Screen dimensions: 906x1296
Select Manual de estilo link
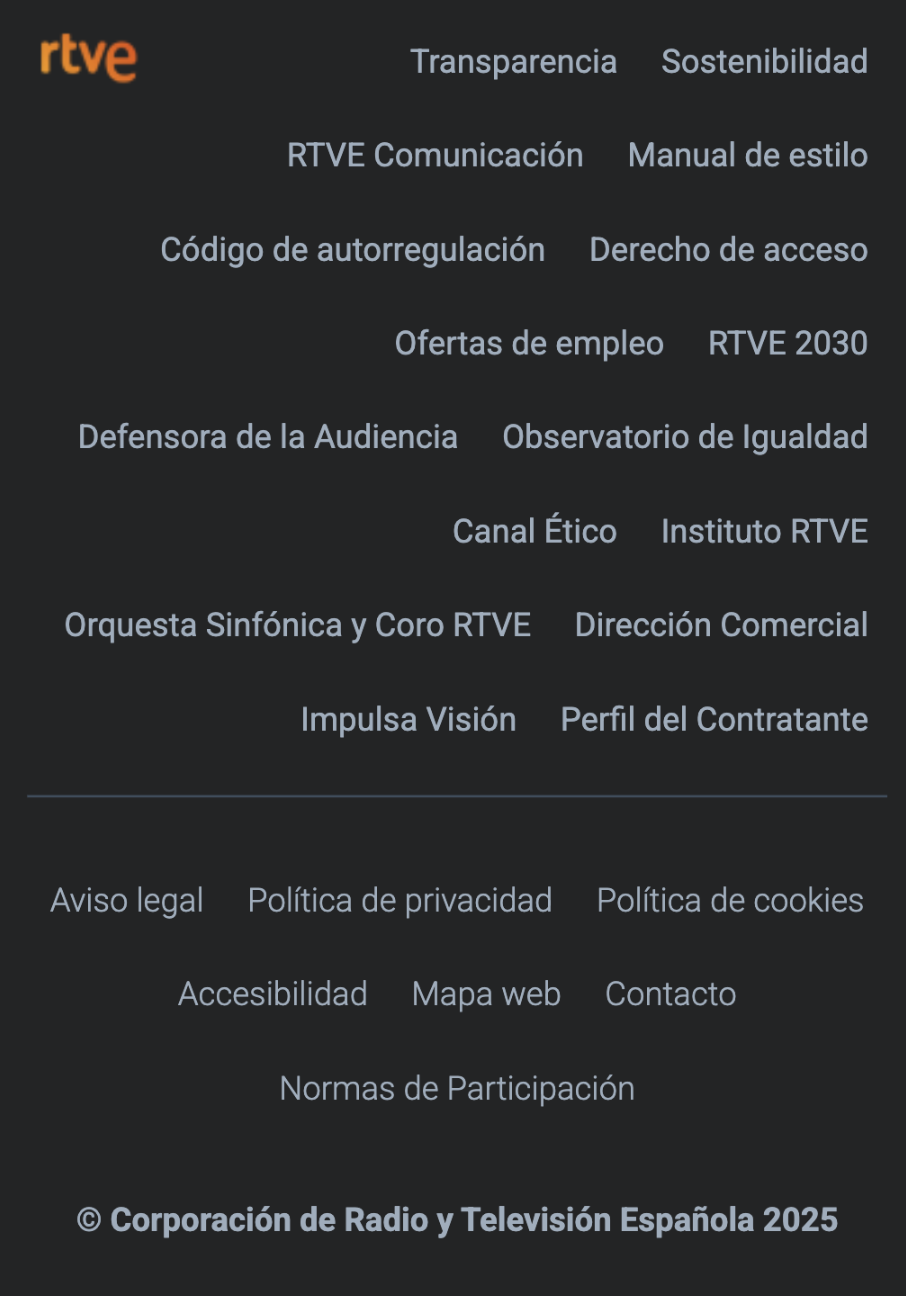[747, 156]
